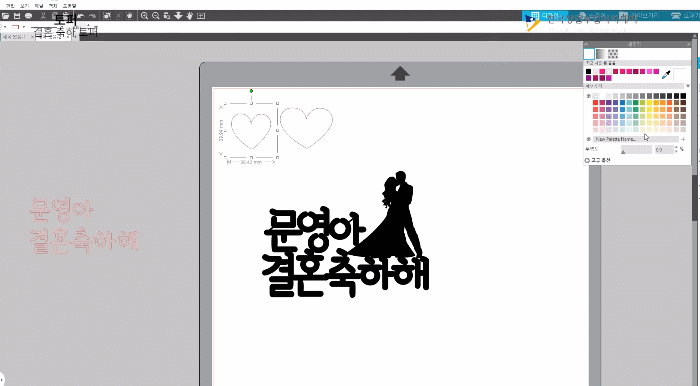Select the black swatch in the grayscale row
Screen dimensions: 700x386
click(x=683, y=96)
